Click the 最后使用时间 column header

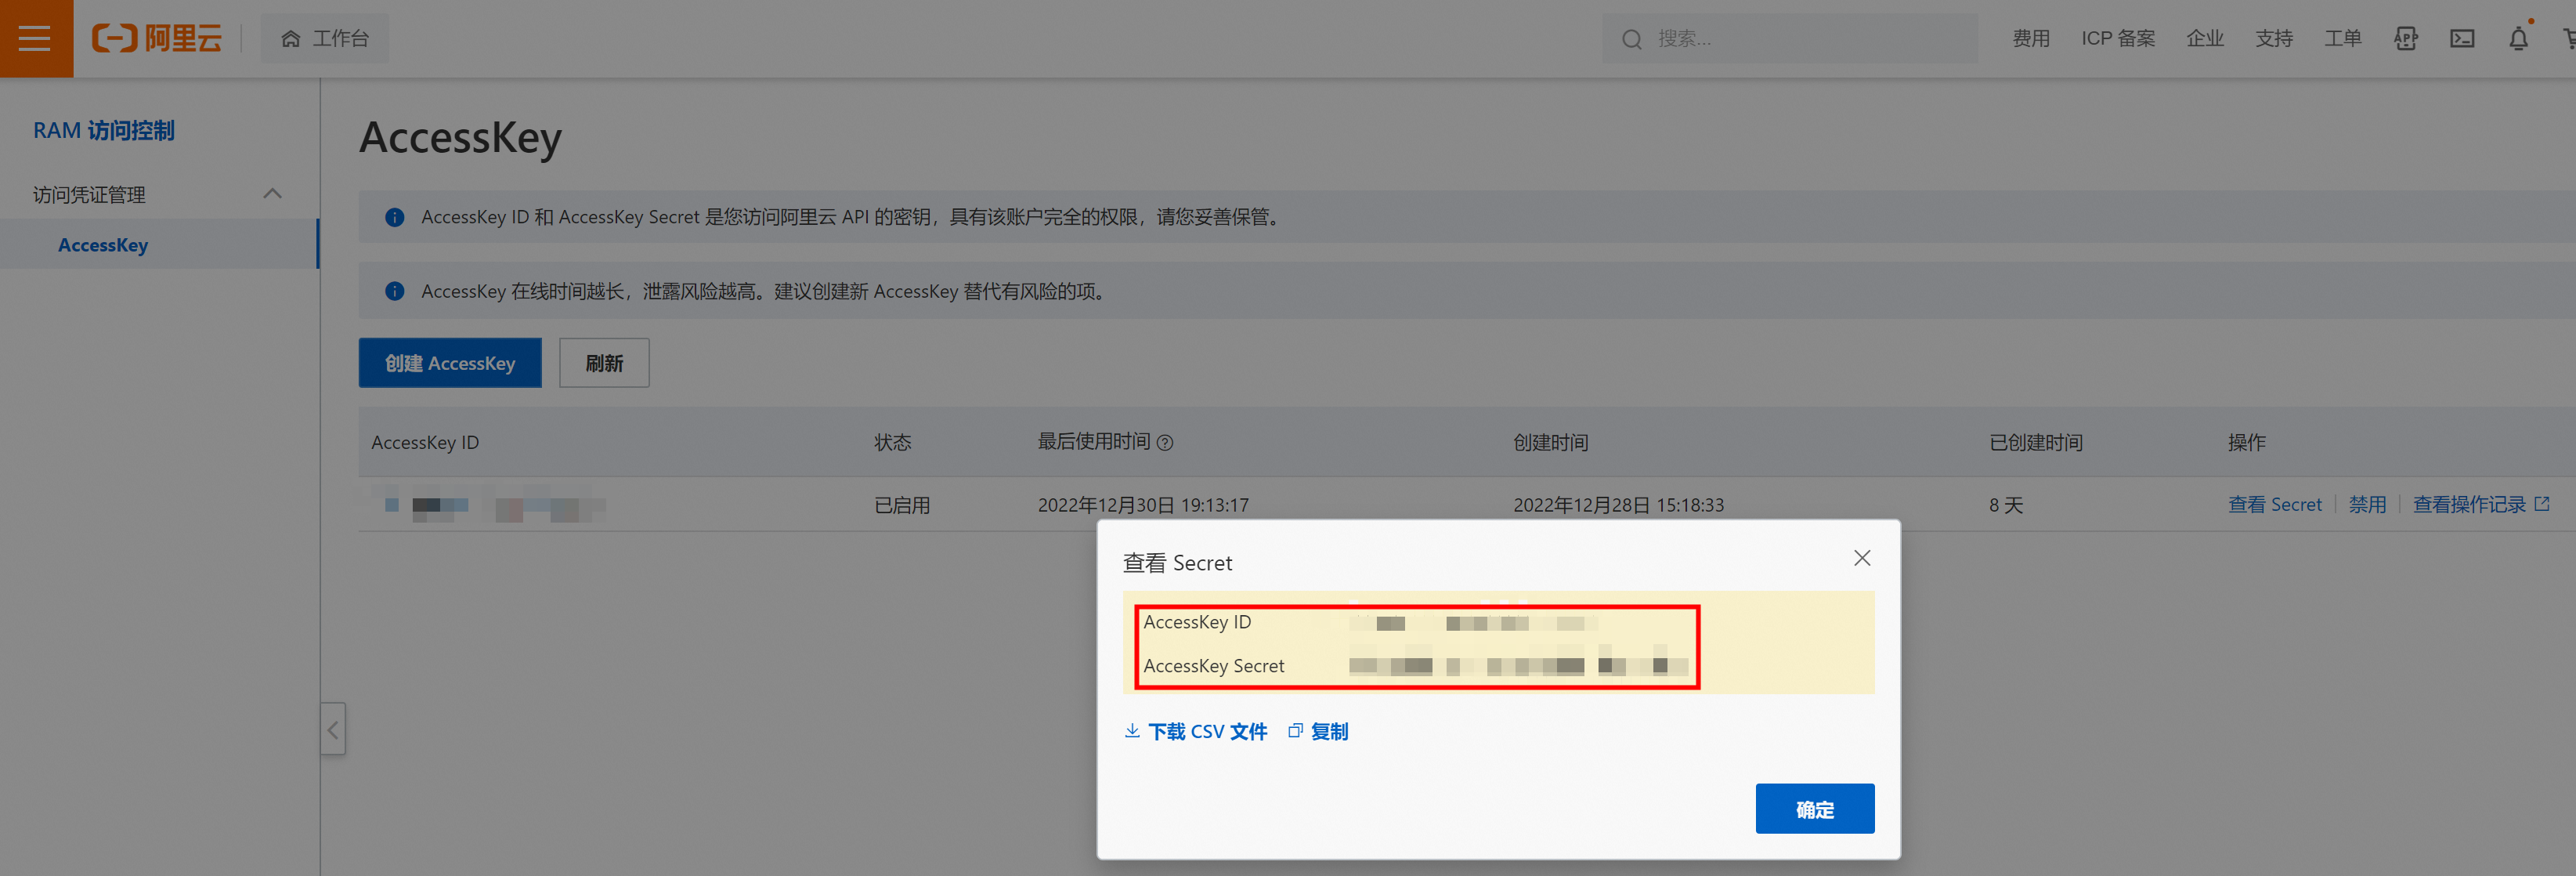(1093, 441)
